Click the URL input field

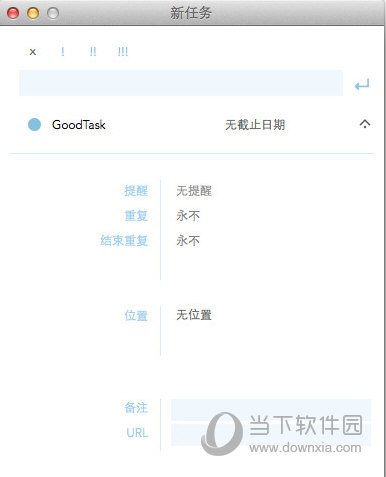pos(271,435)
